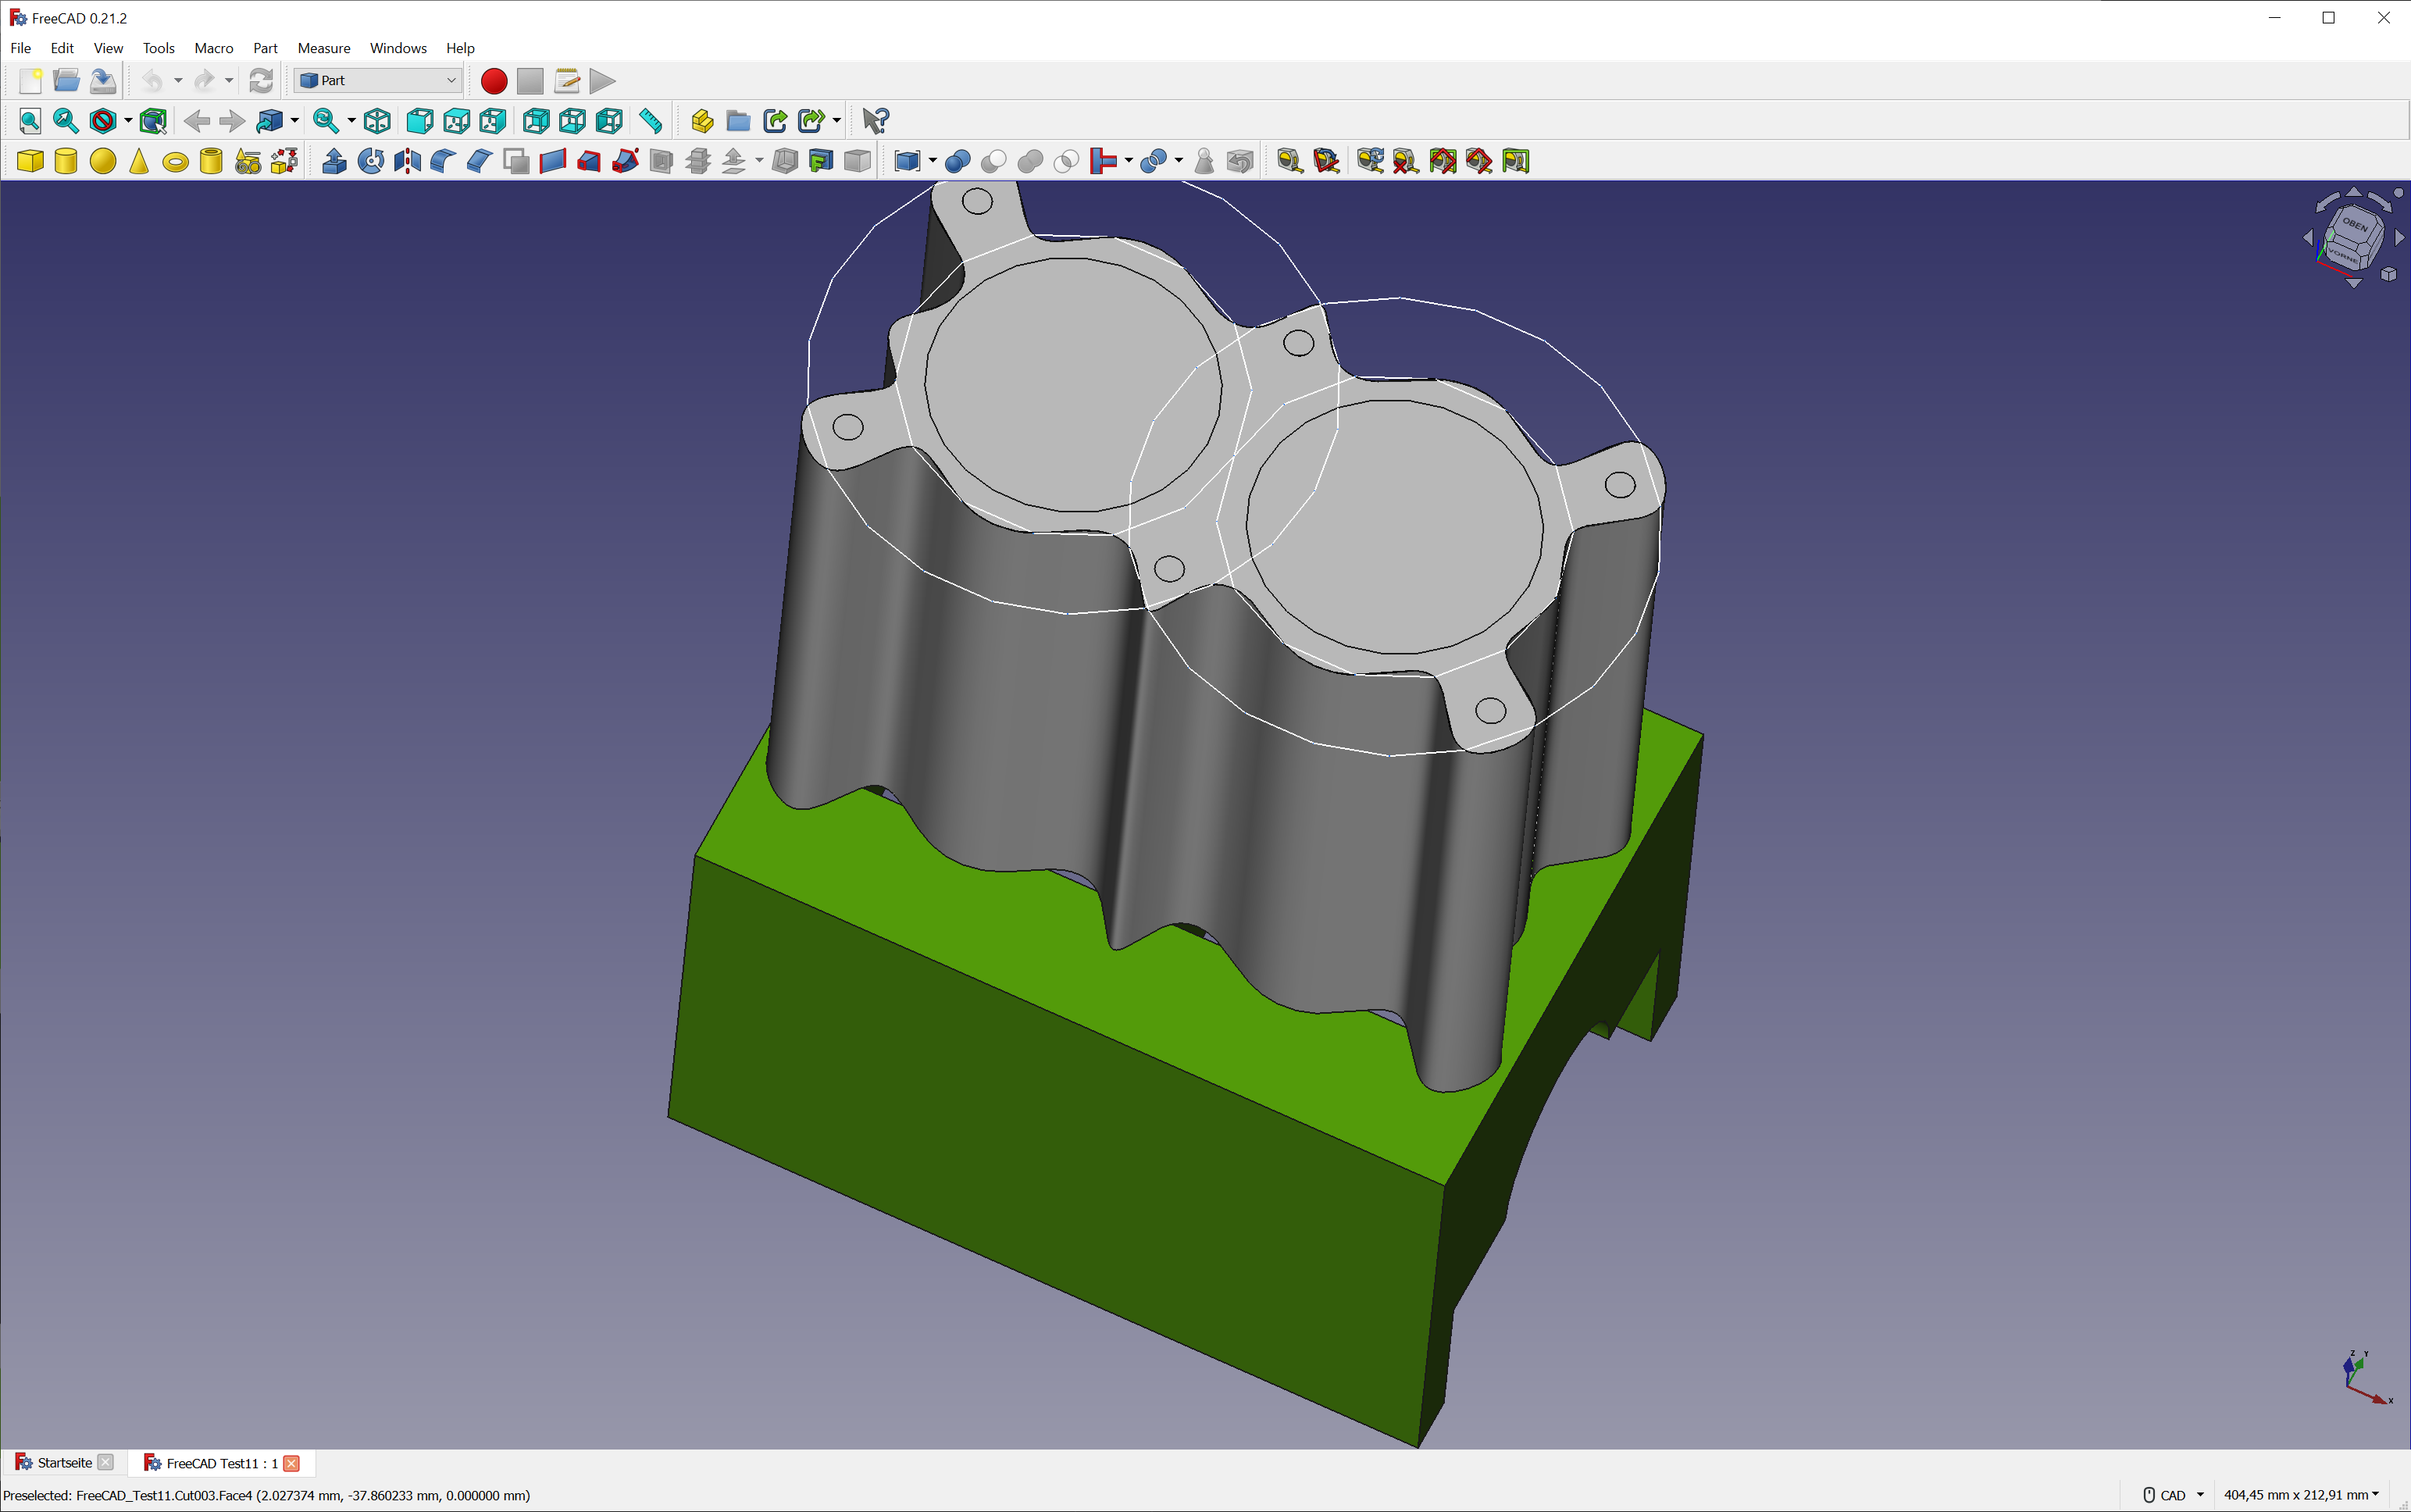Click the Measure distance ruler icon
This screenshot has height=1512, width=2411.
[x=650, y=121]
